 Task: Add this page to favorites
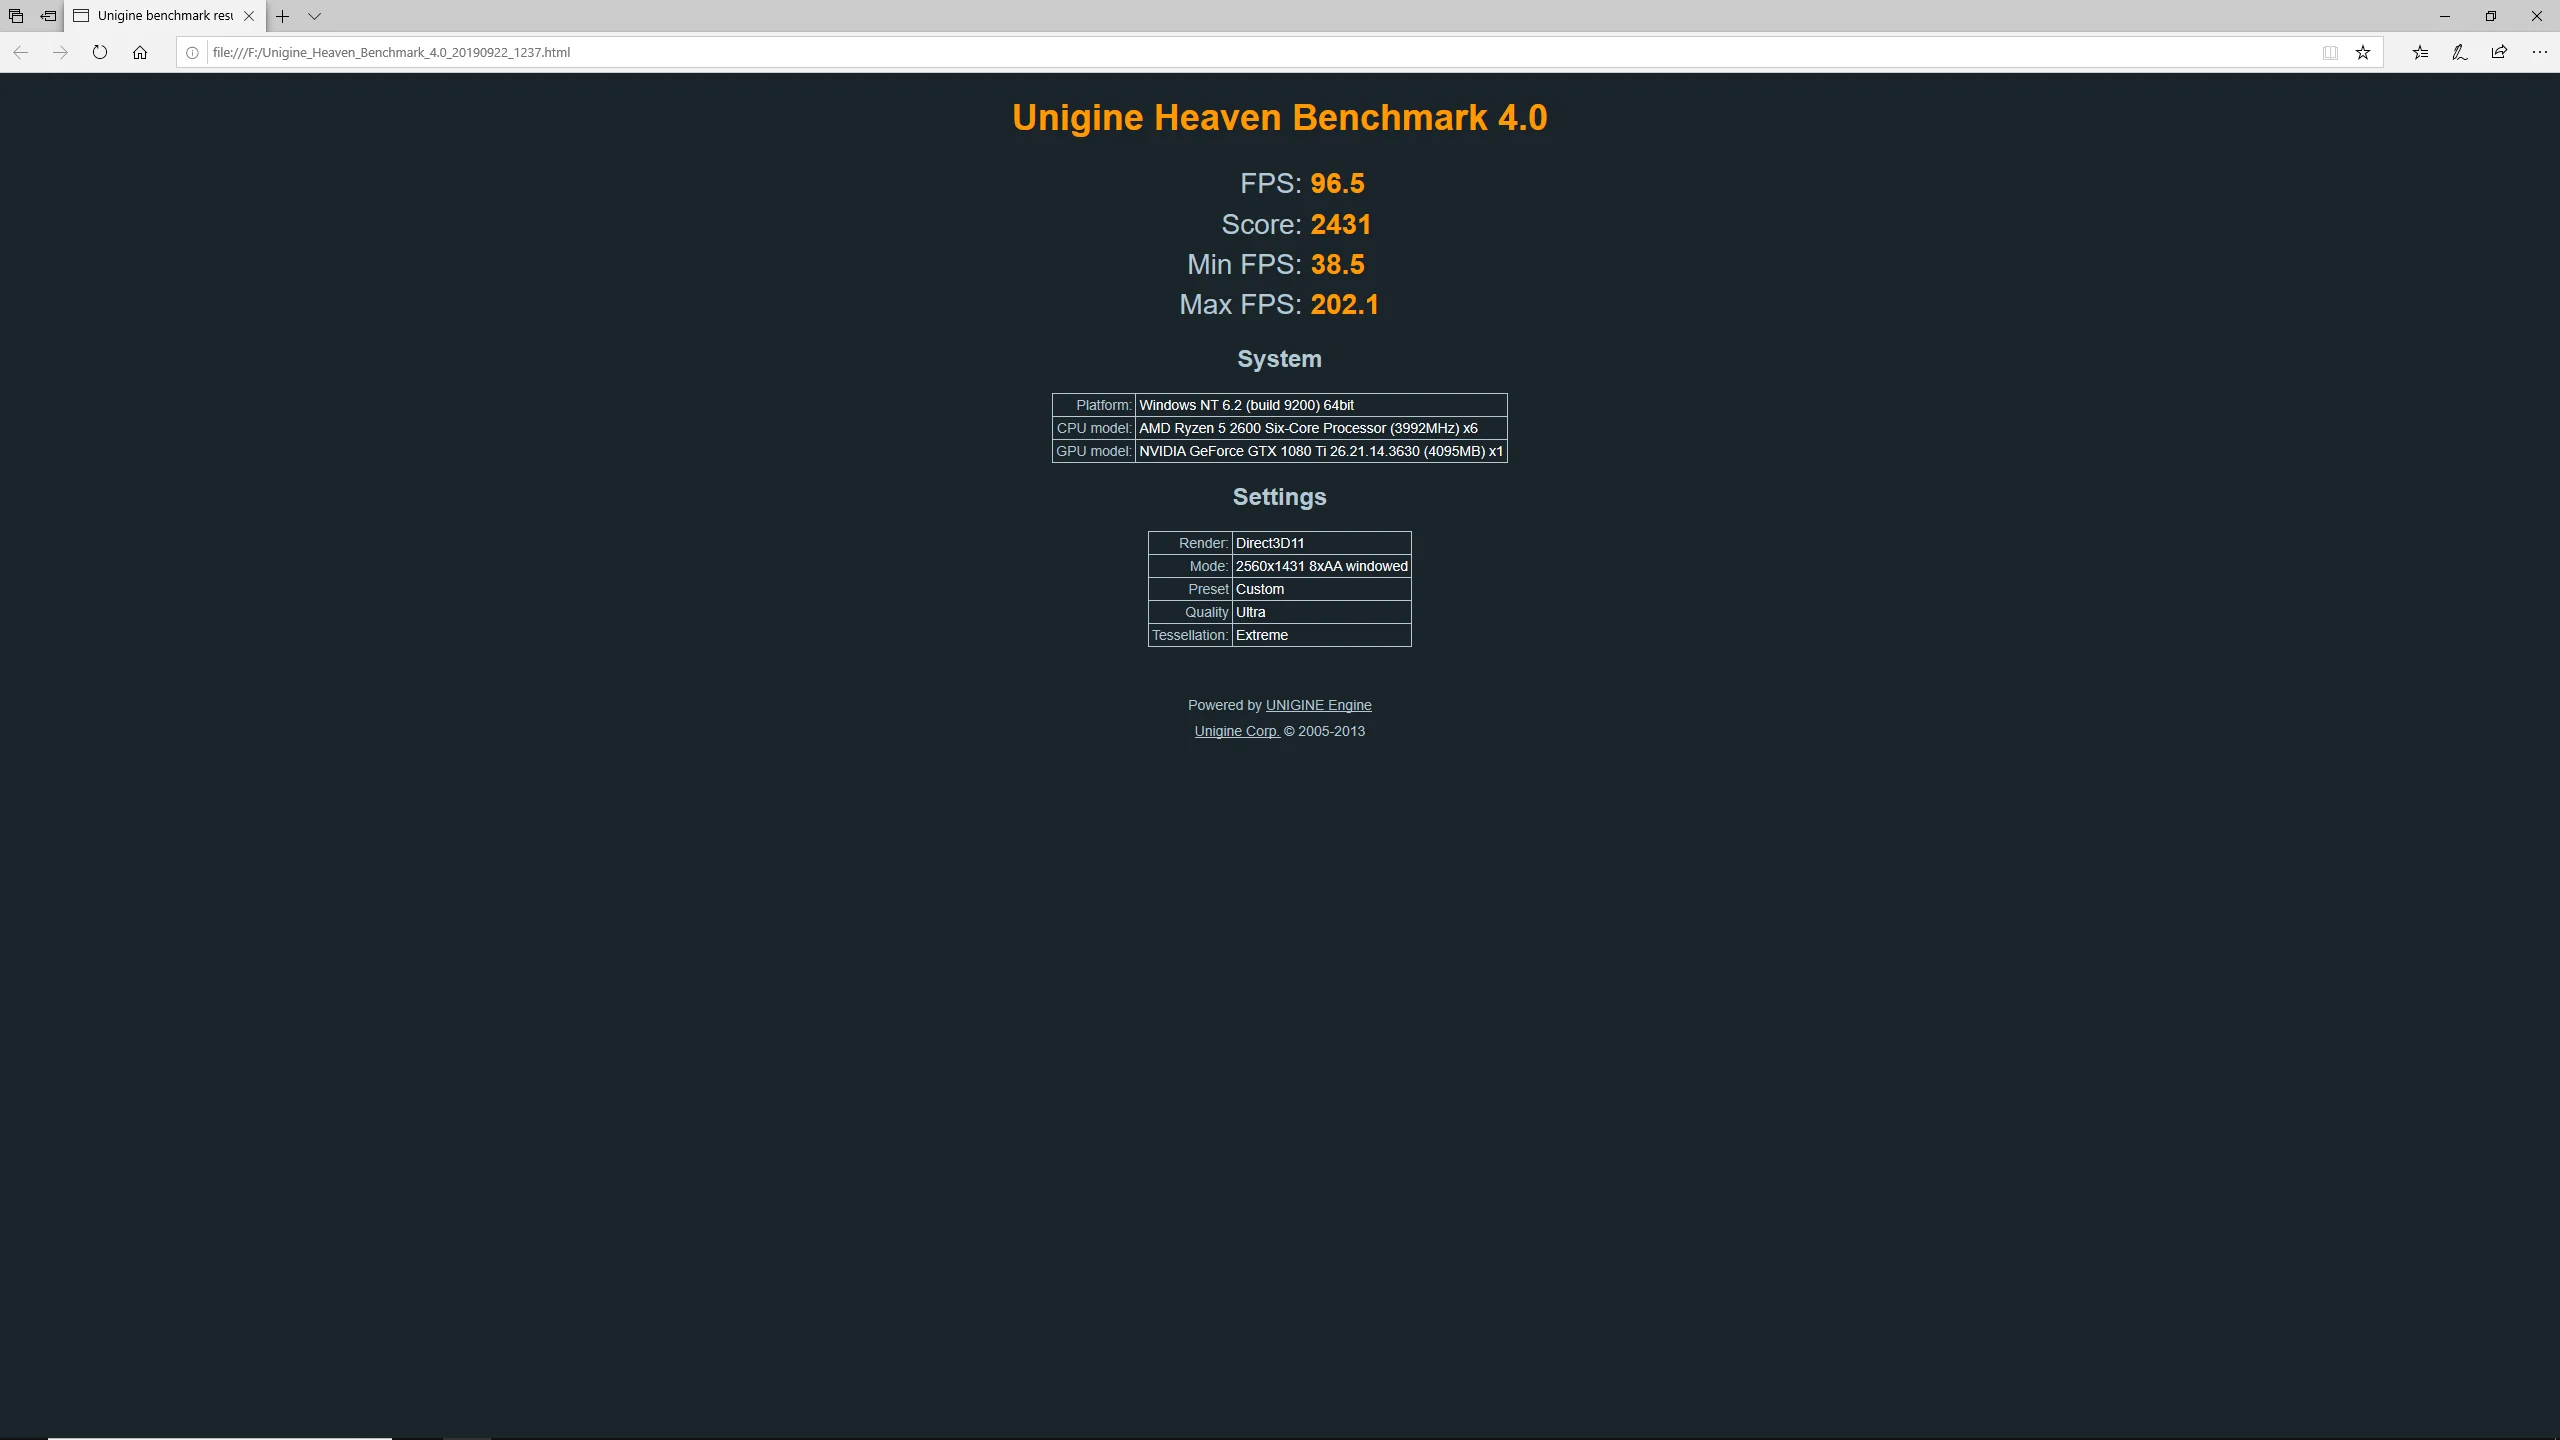[x=2363, y=53]
